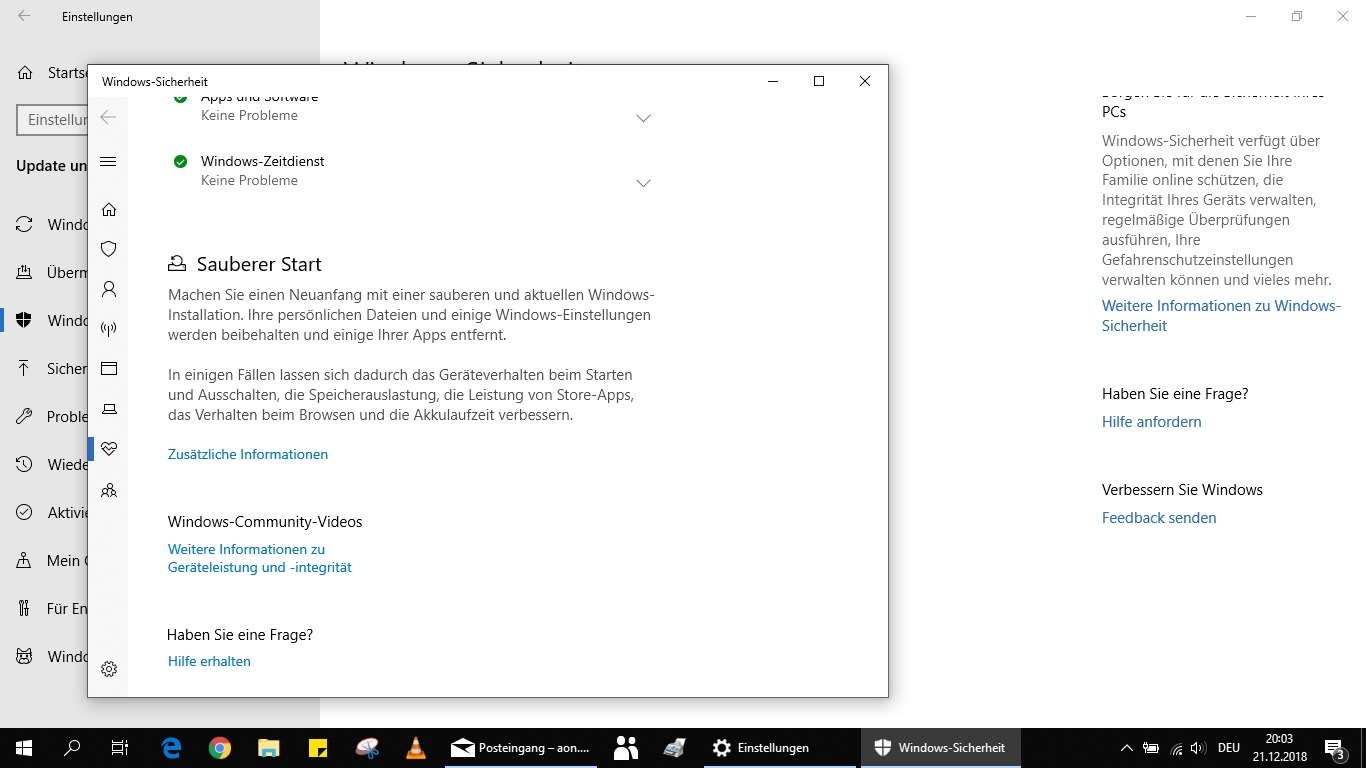Open Sticky Notes from the taskbar
The image size is (1366, 768).
coord(318,748)
